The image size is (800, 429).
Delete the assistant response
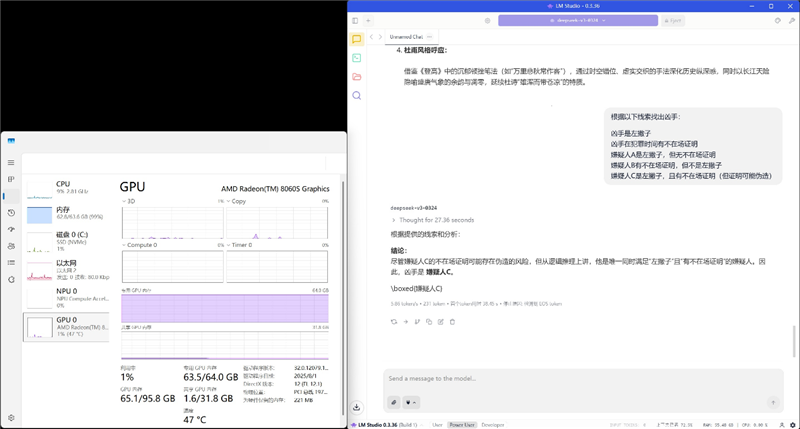point(452,322)
